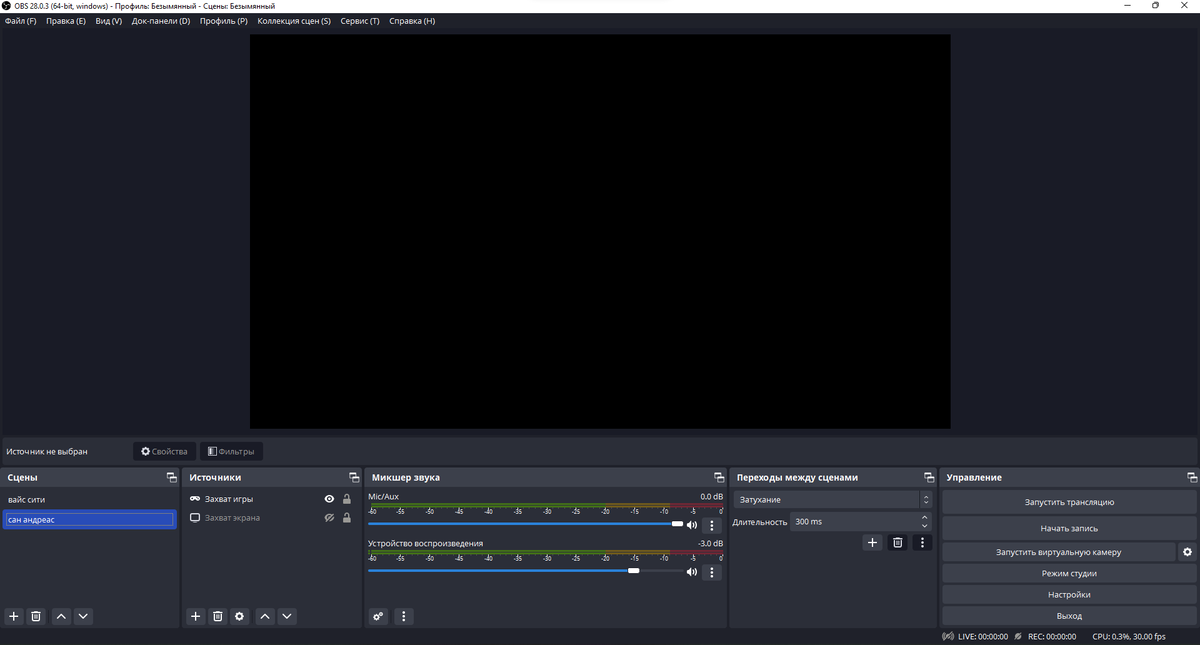Open source Фильтры

231,451
